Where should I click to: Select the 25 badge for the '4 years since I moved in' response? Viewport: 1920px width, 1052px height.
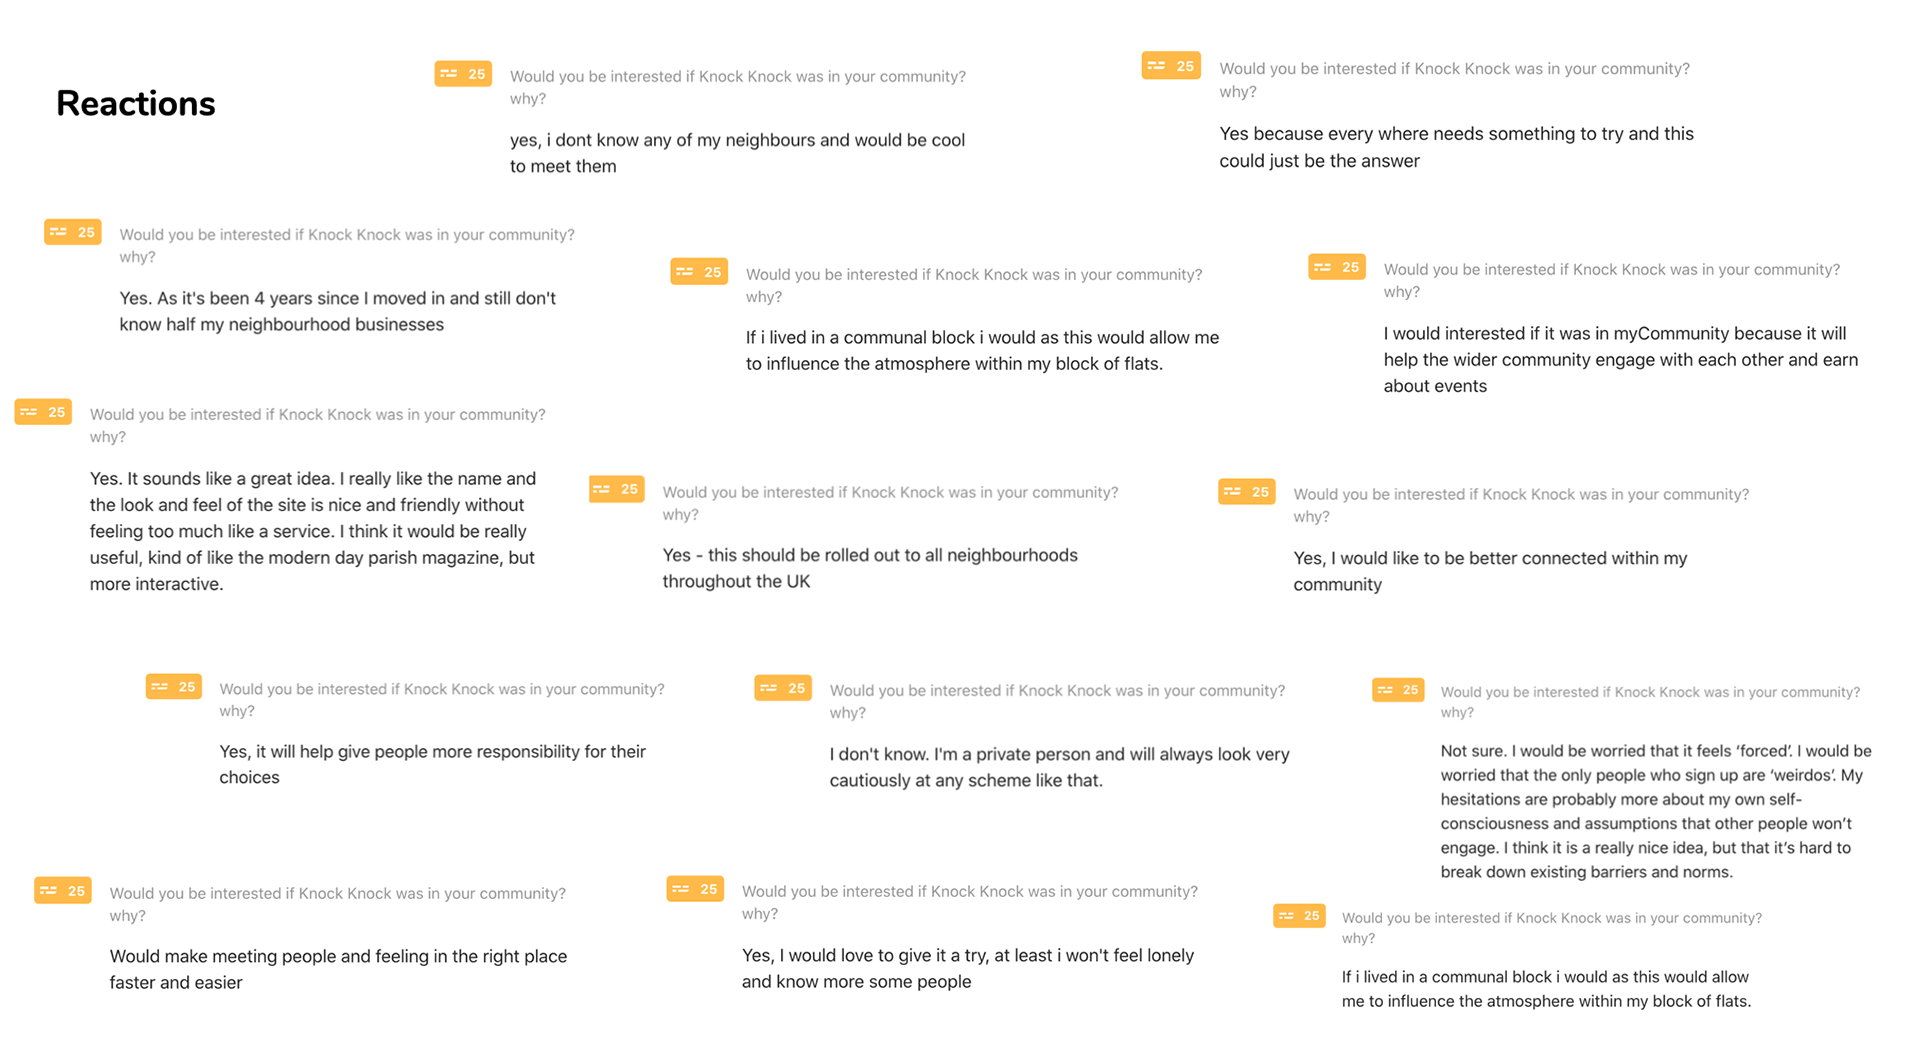[73, 232]
